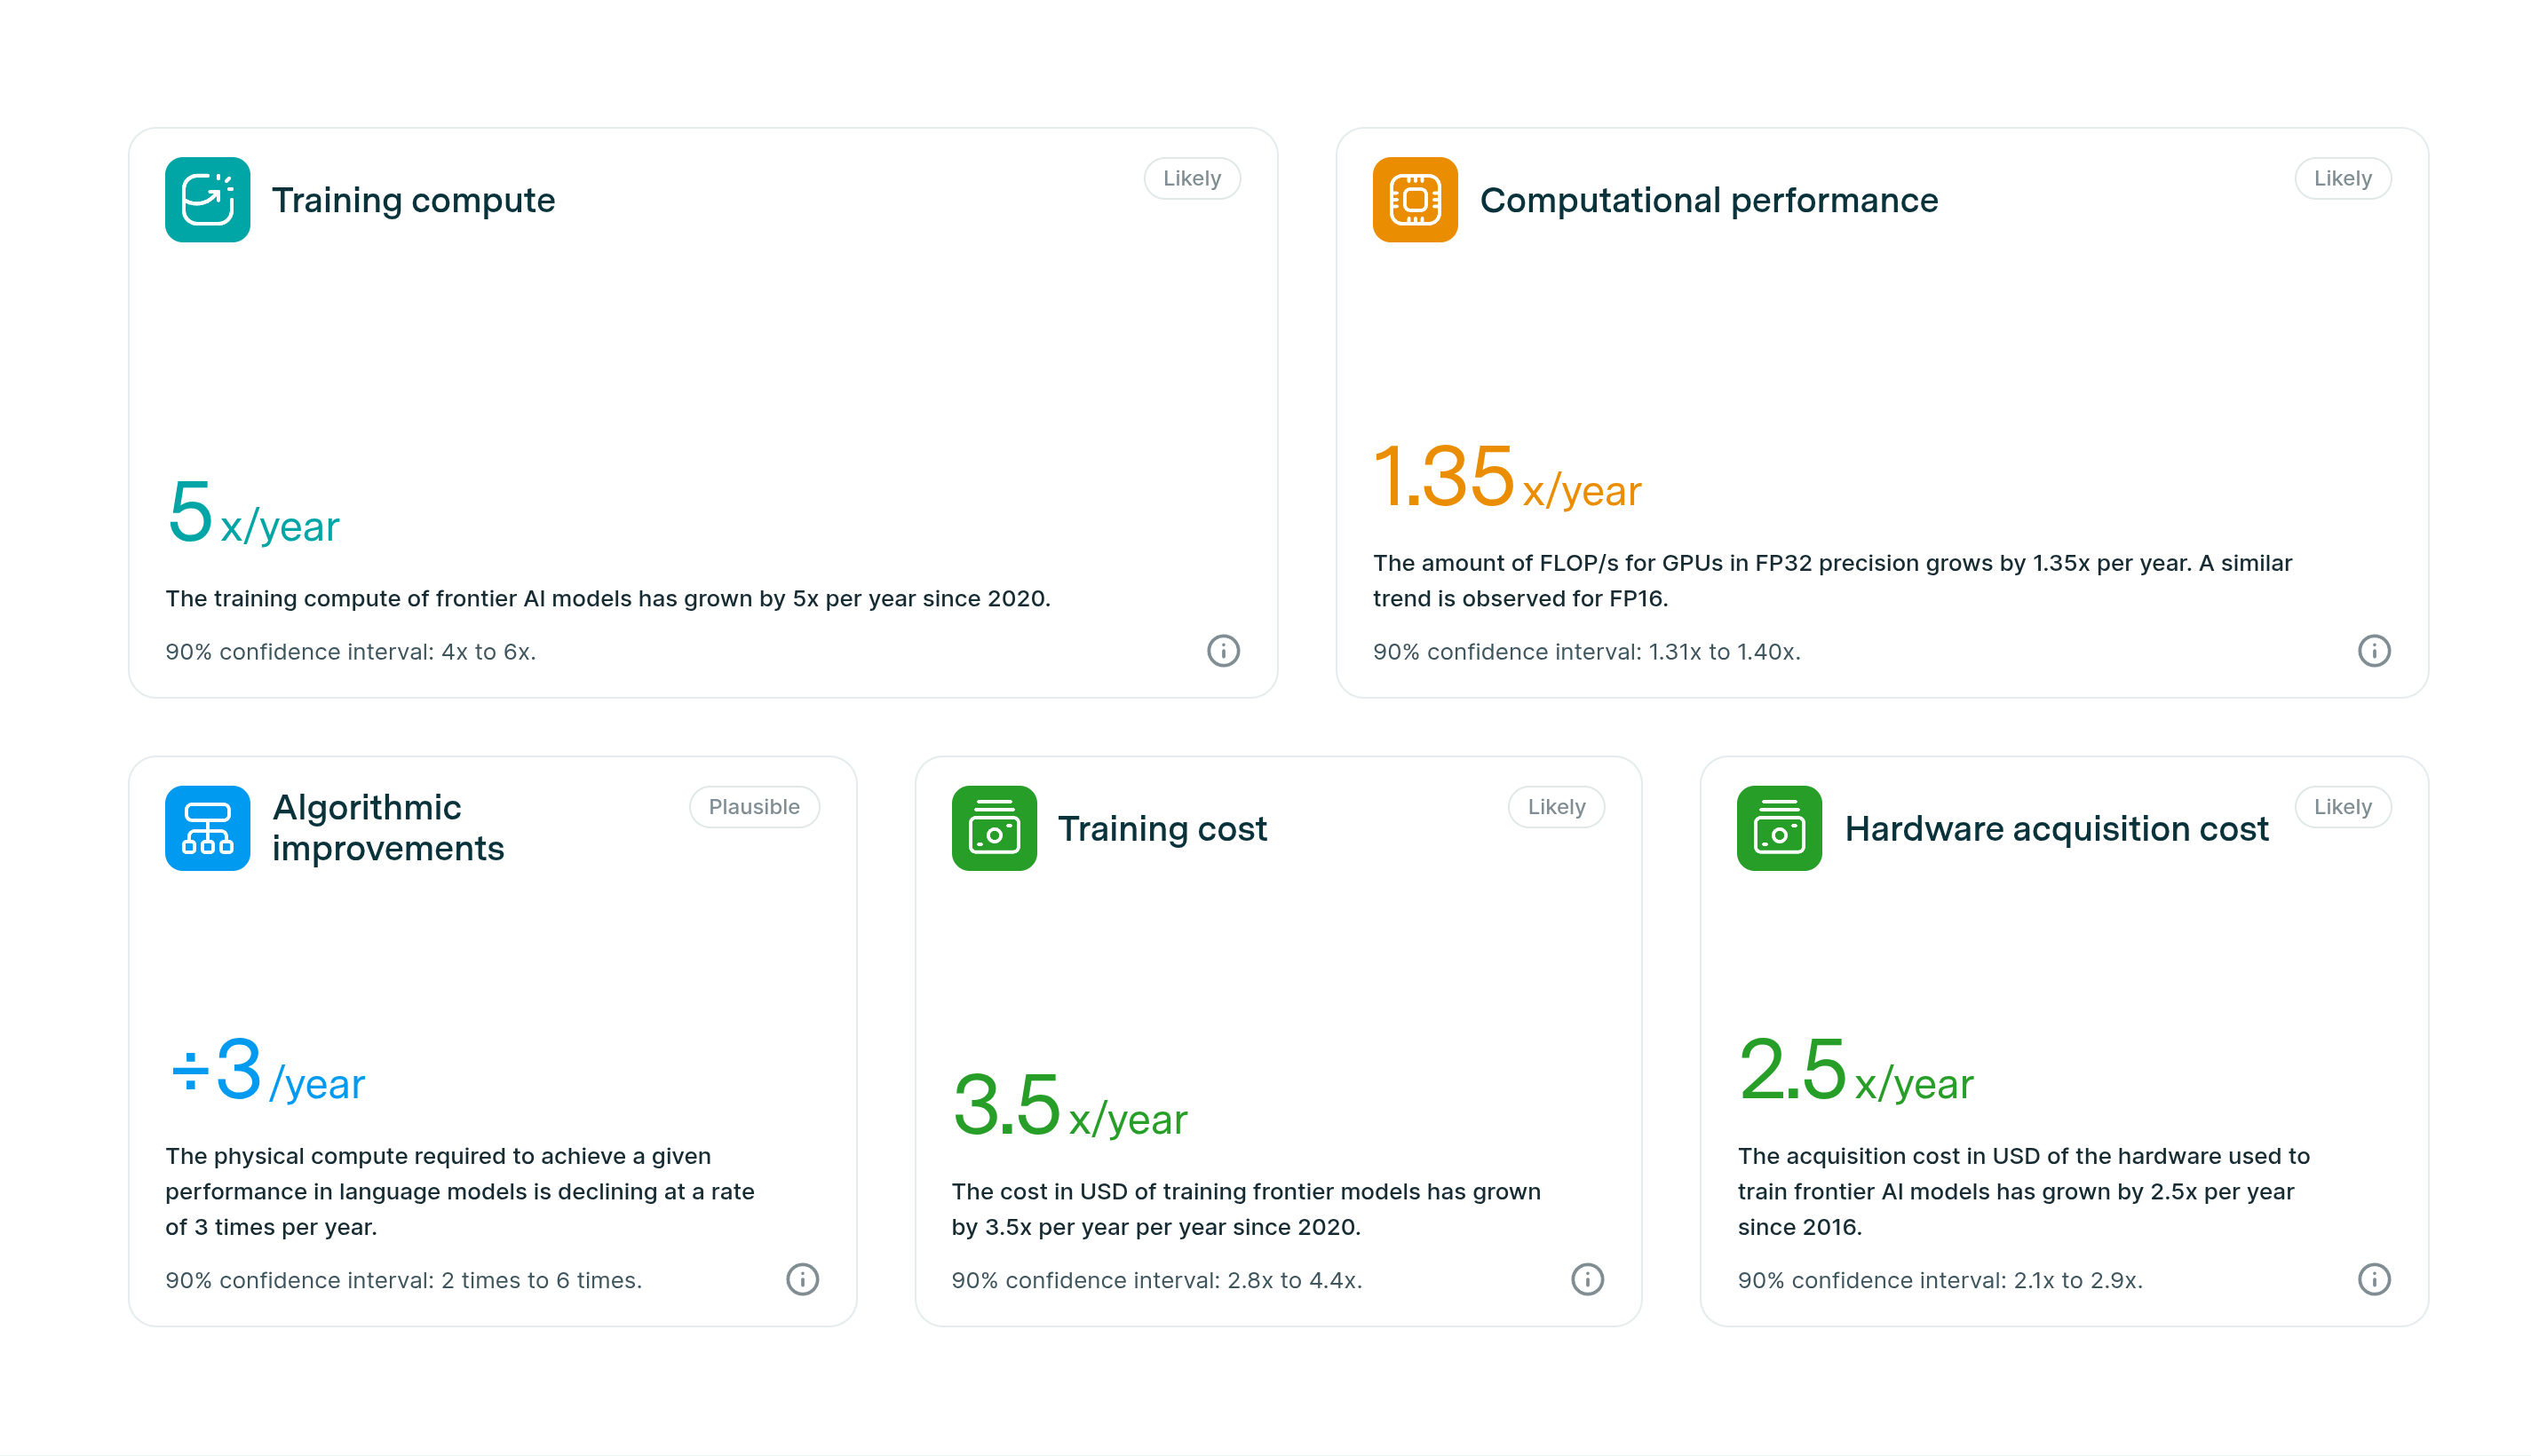2531x1456 pixels.
Task: Open info icon on Computational performance card
Action: pos(2372,651)
